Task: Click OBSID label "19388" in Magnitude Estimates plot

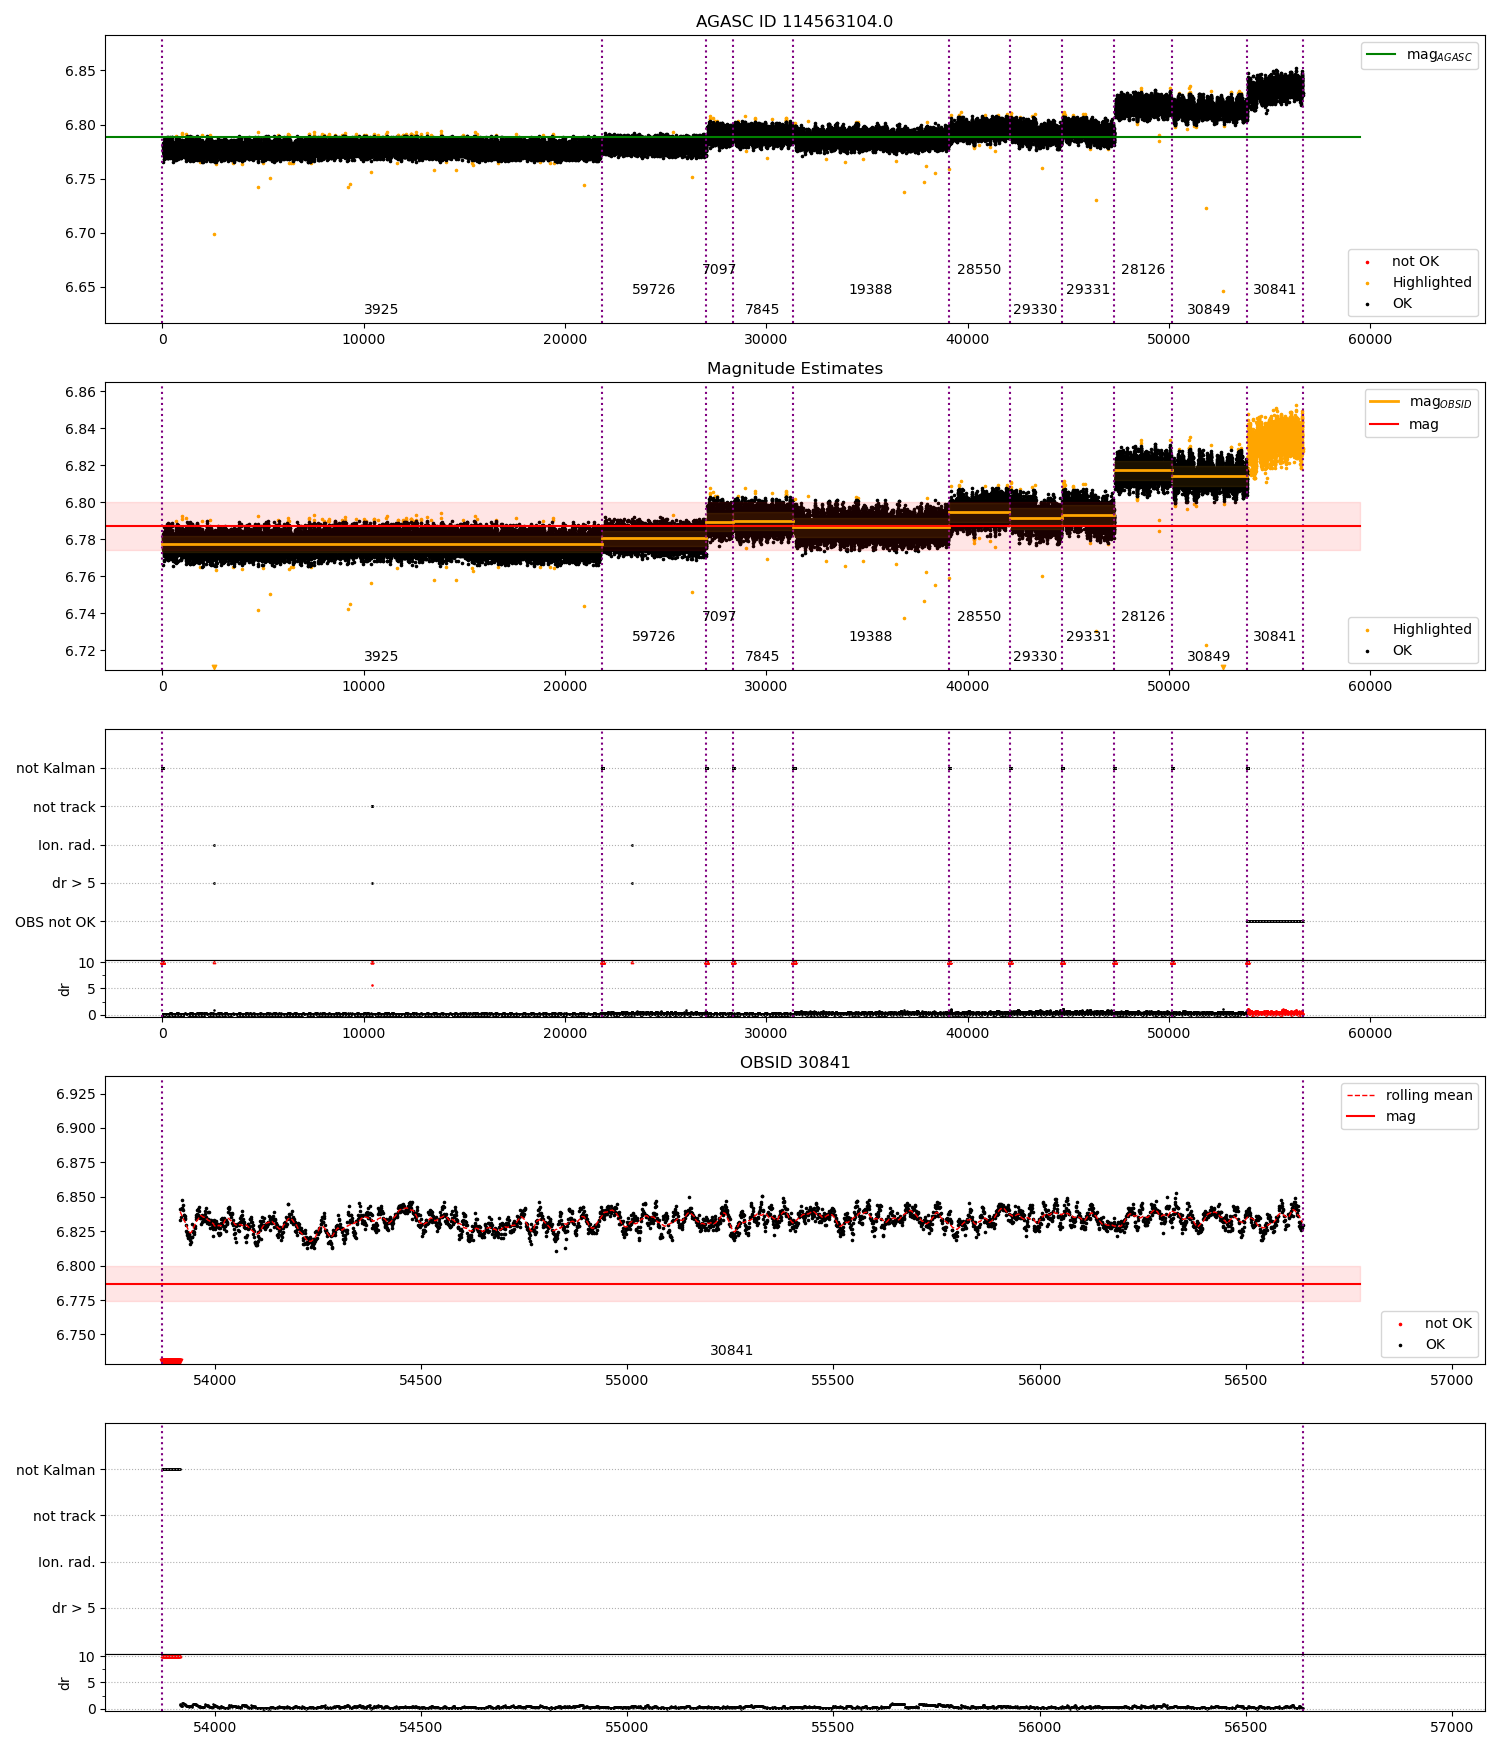Action: click(x=870, y=637)
